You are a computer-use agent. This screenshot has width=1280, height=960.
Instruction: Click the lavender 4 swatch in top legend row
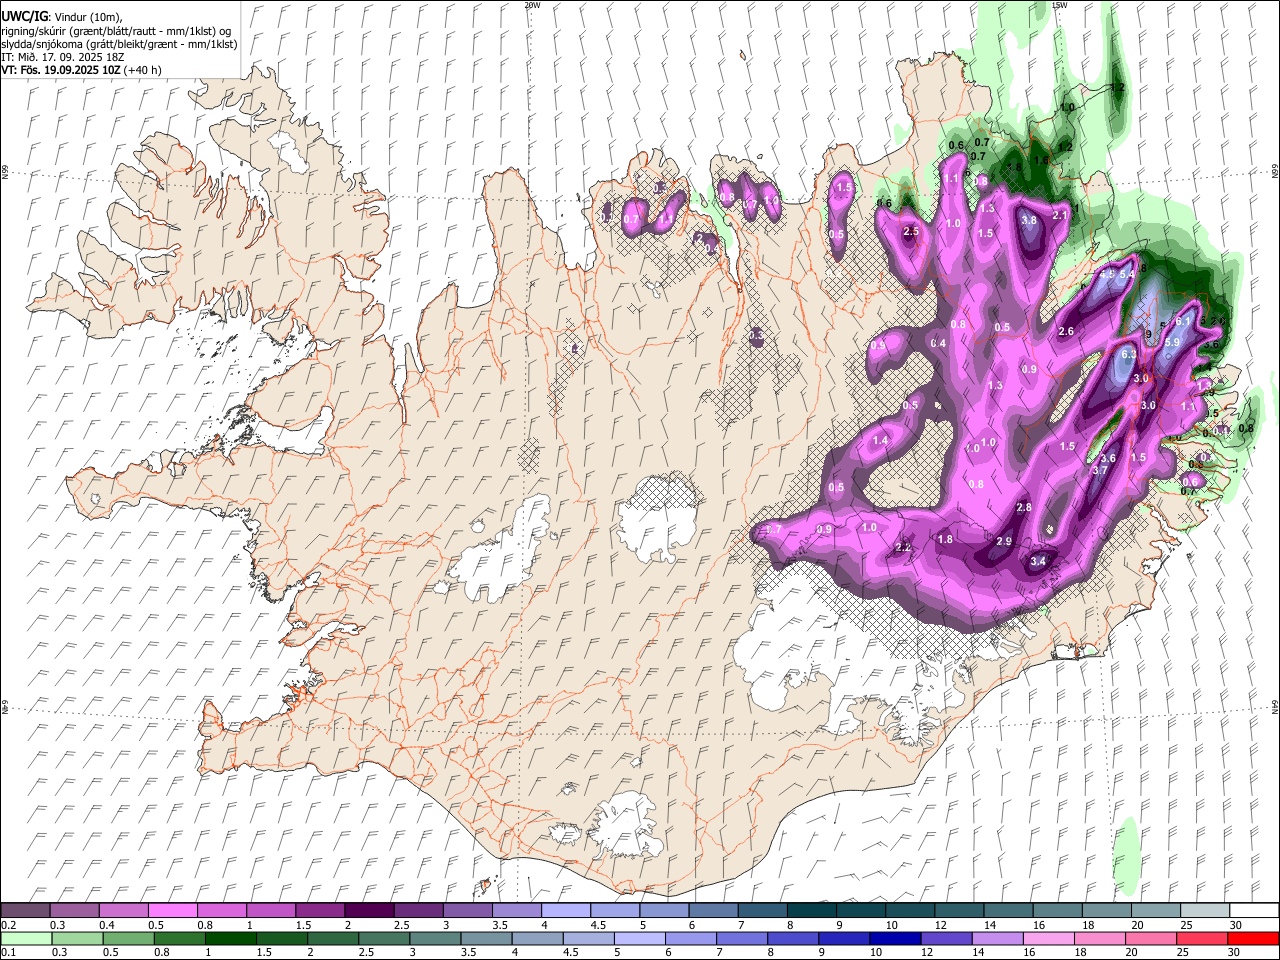pos(565,910)
